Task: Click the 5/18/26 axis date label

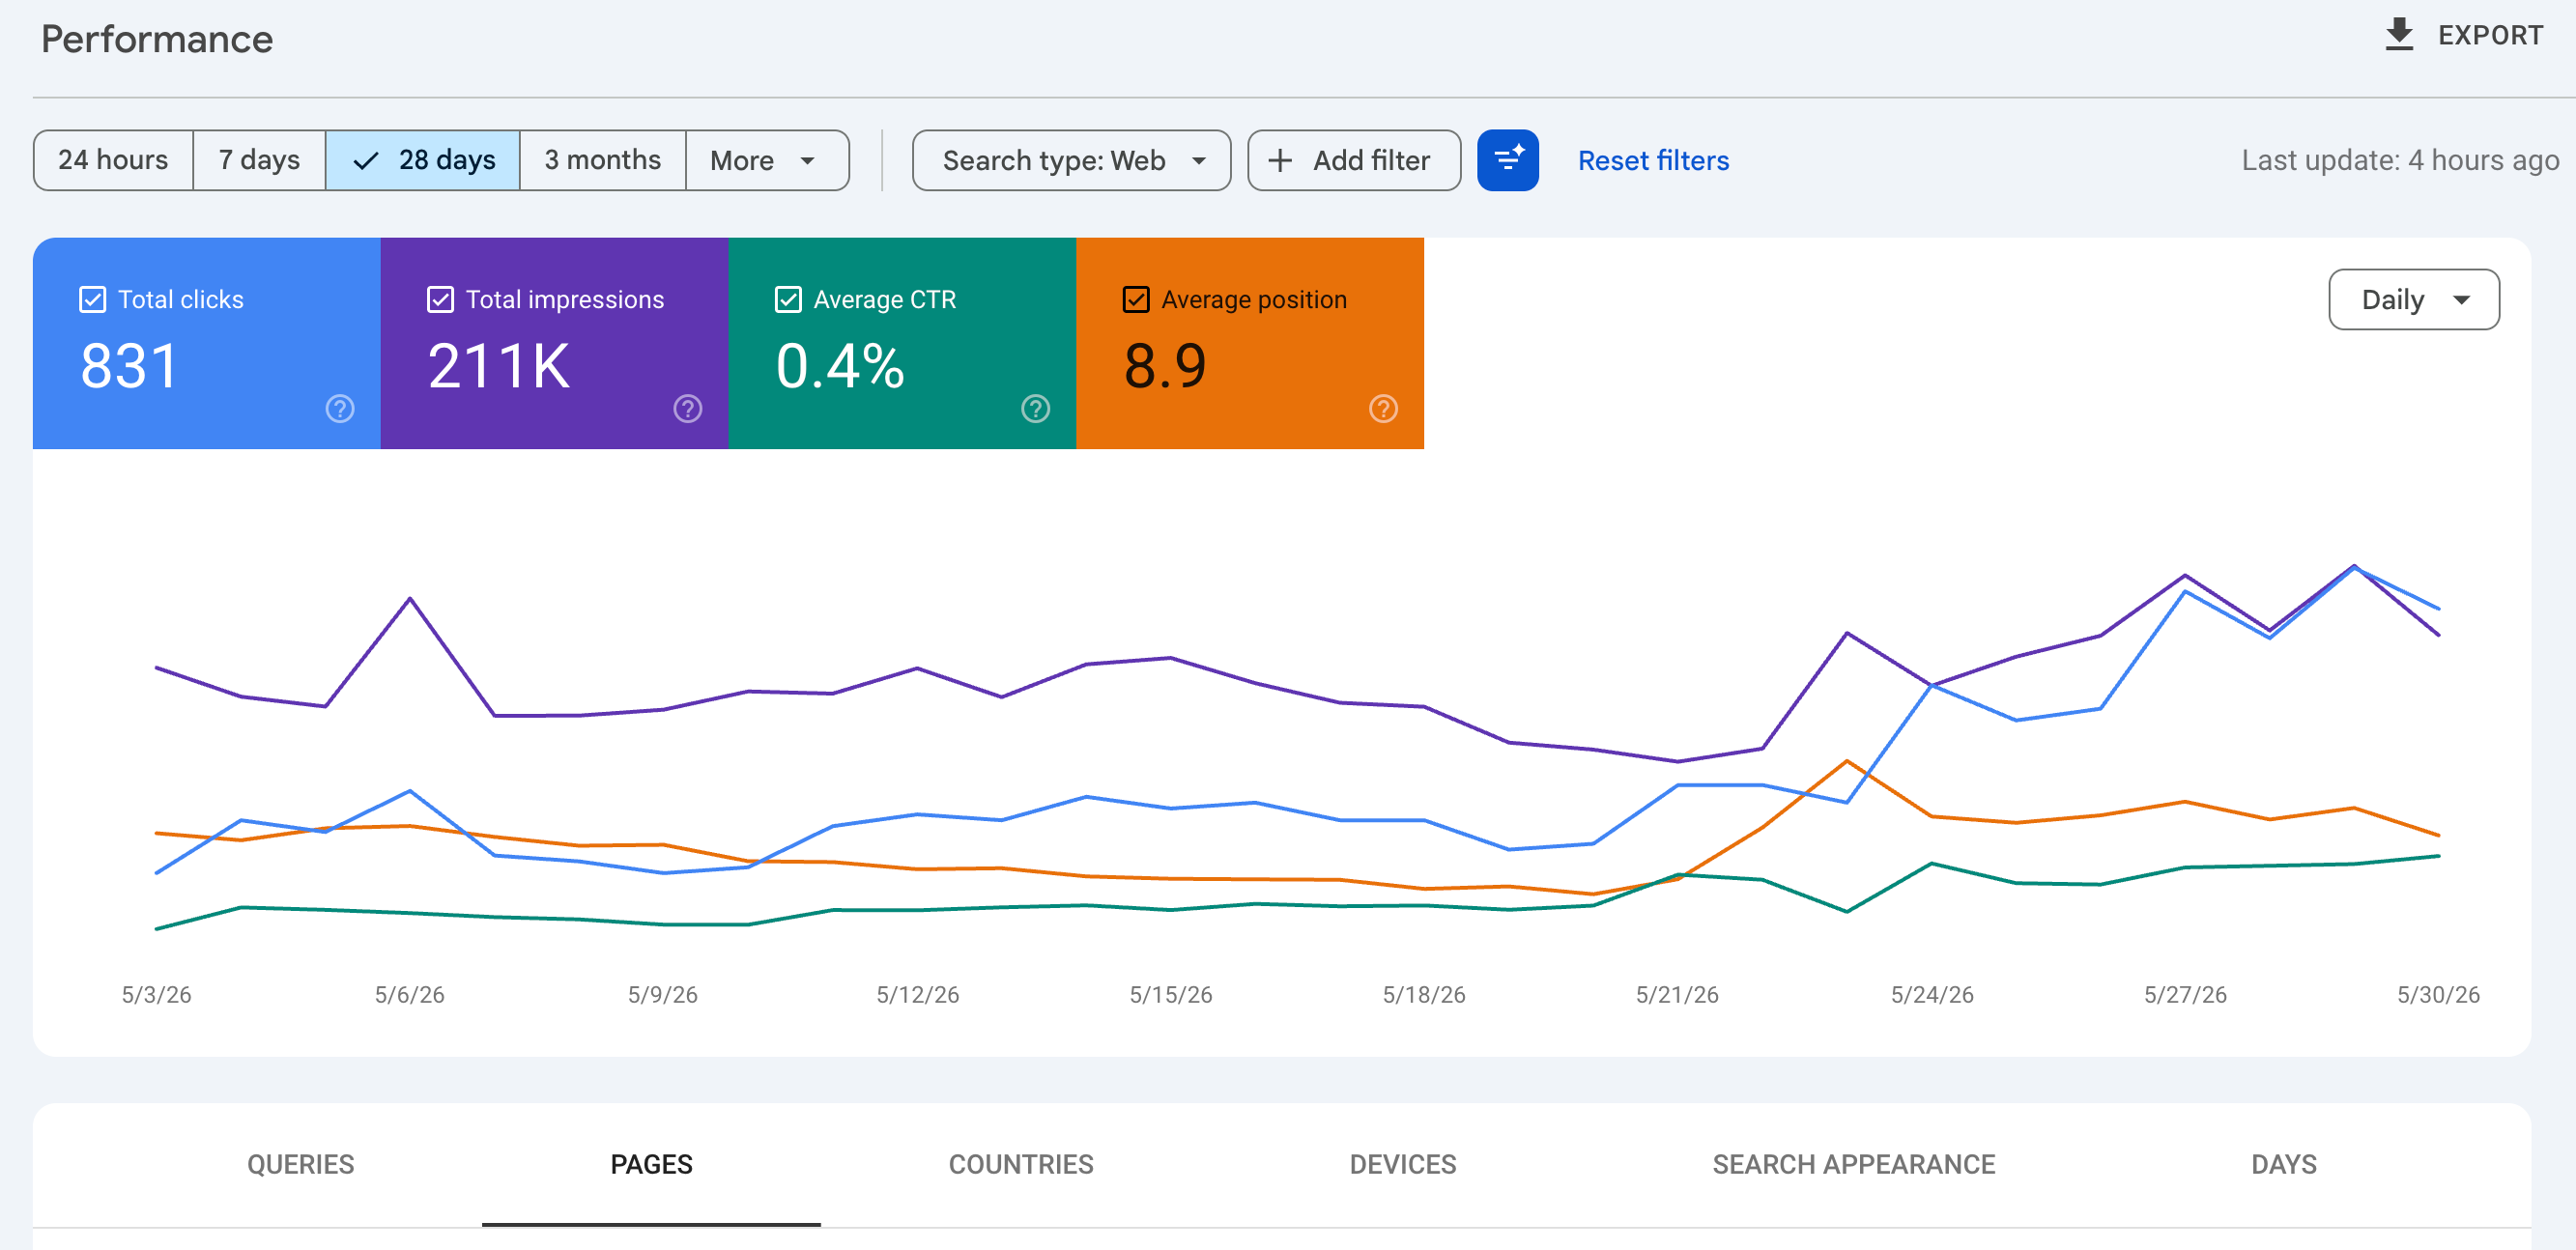Action: pos(1424,994)
